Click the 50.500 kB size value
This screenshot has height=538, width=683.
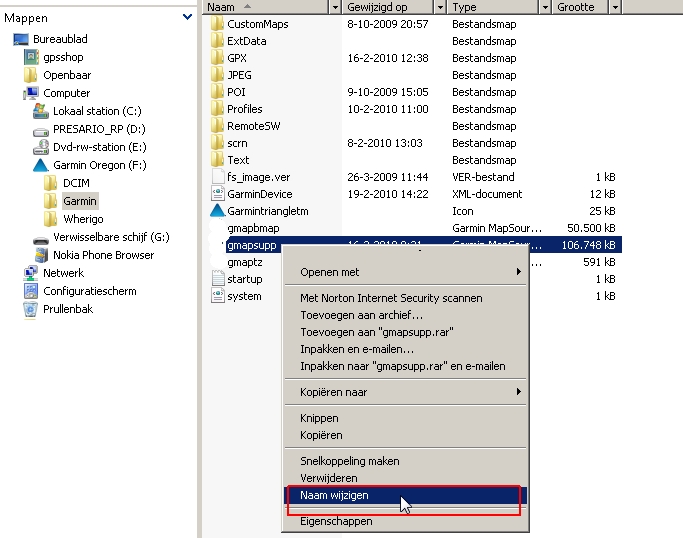click(591, 228)
